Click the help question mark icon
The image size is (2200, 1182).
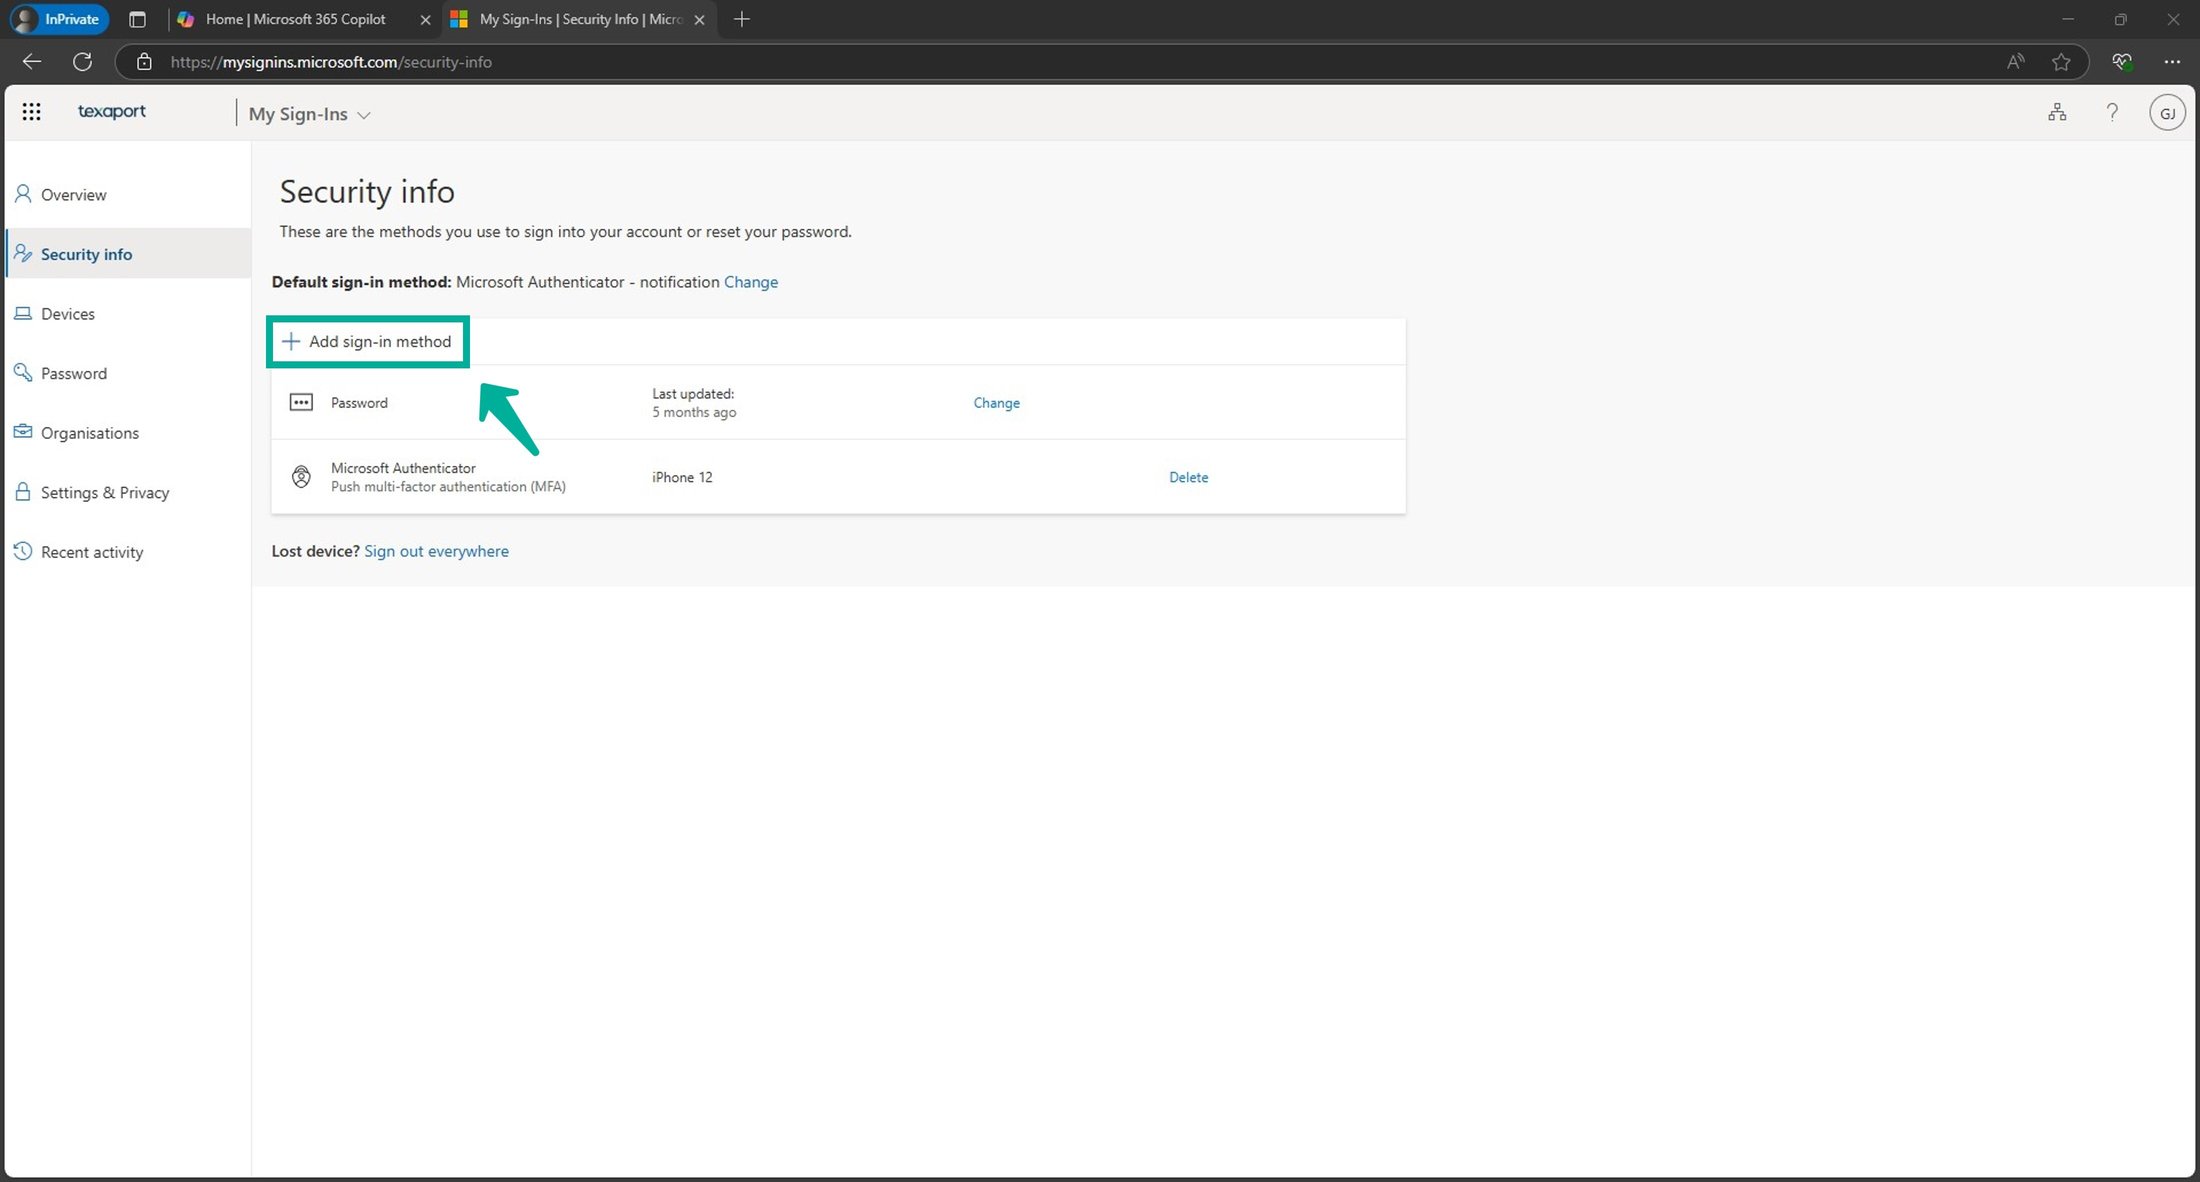click(x=2112, y=111)
